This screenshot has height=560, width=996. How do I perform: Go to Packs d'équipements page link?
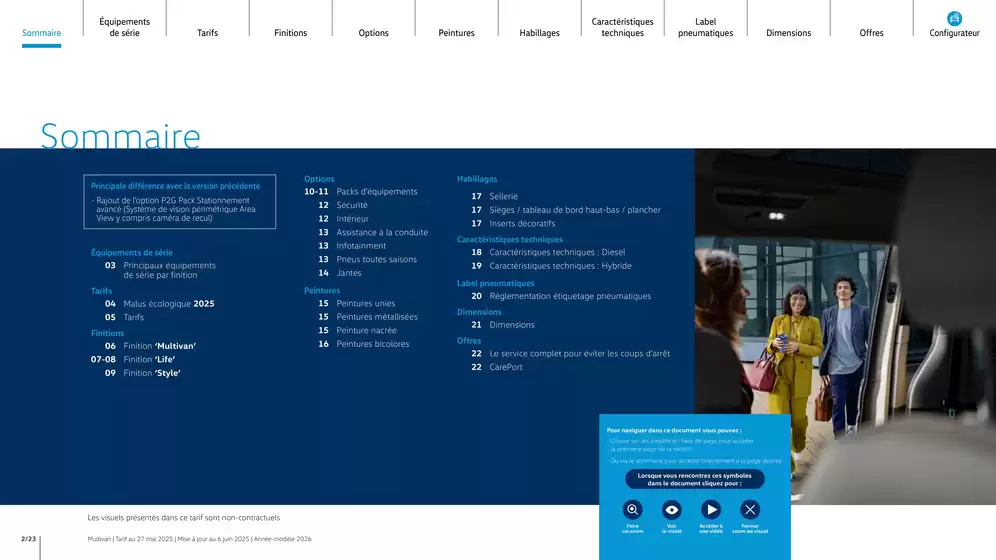[x=376, y=192]
